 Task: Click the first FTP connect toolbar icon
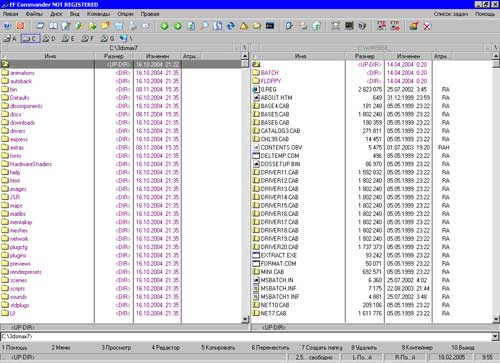381,26
